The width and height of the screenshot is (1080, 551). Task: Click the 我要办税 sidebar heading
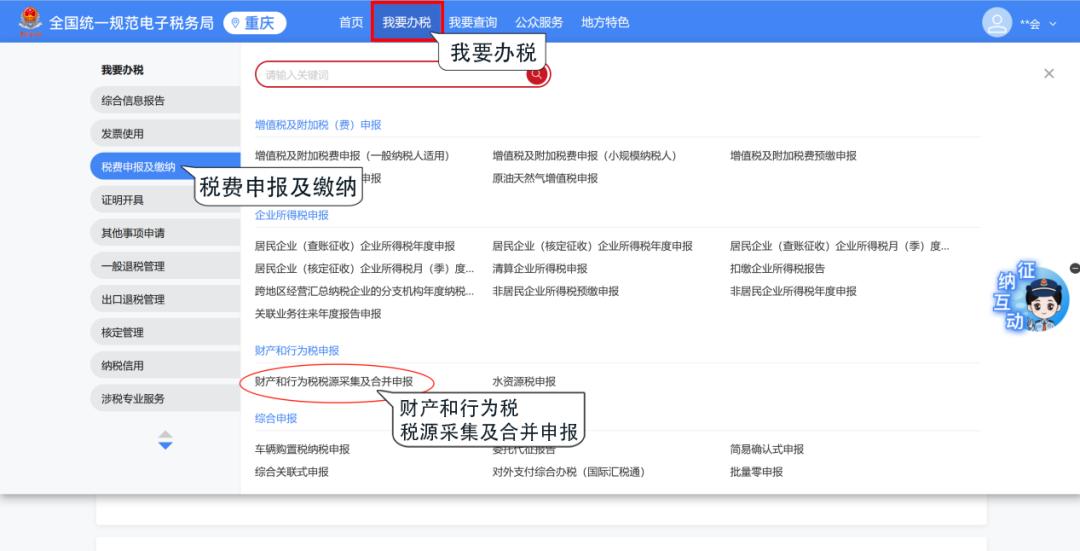coord(123,70)
